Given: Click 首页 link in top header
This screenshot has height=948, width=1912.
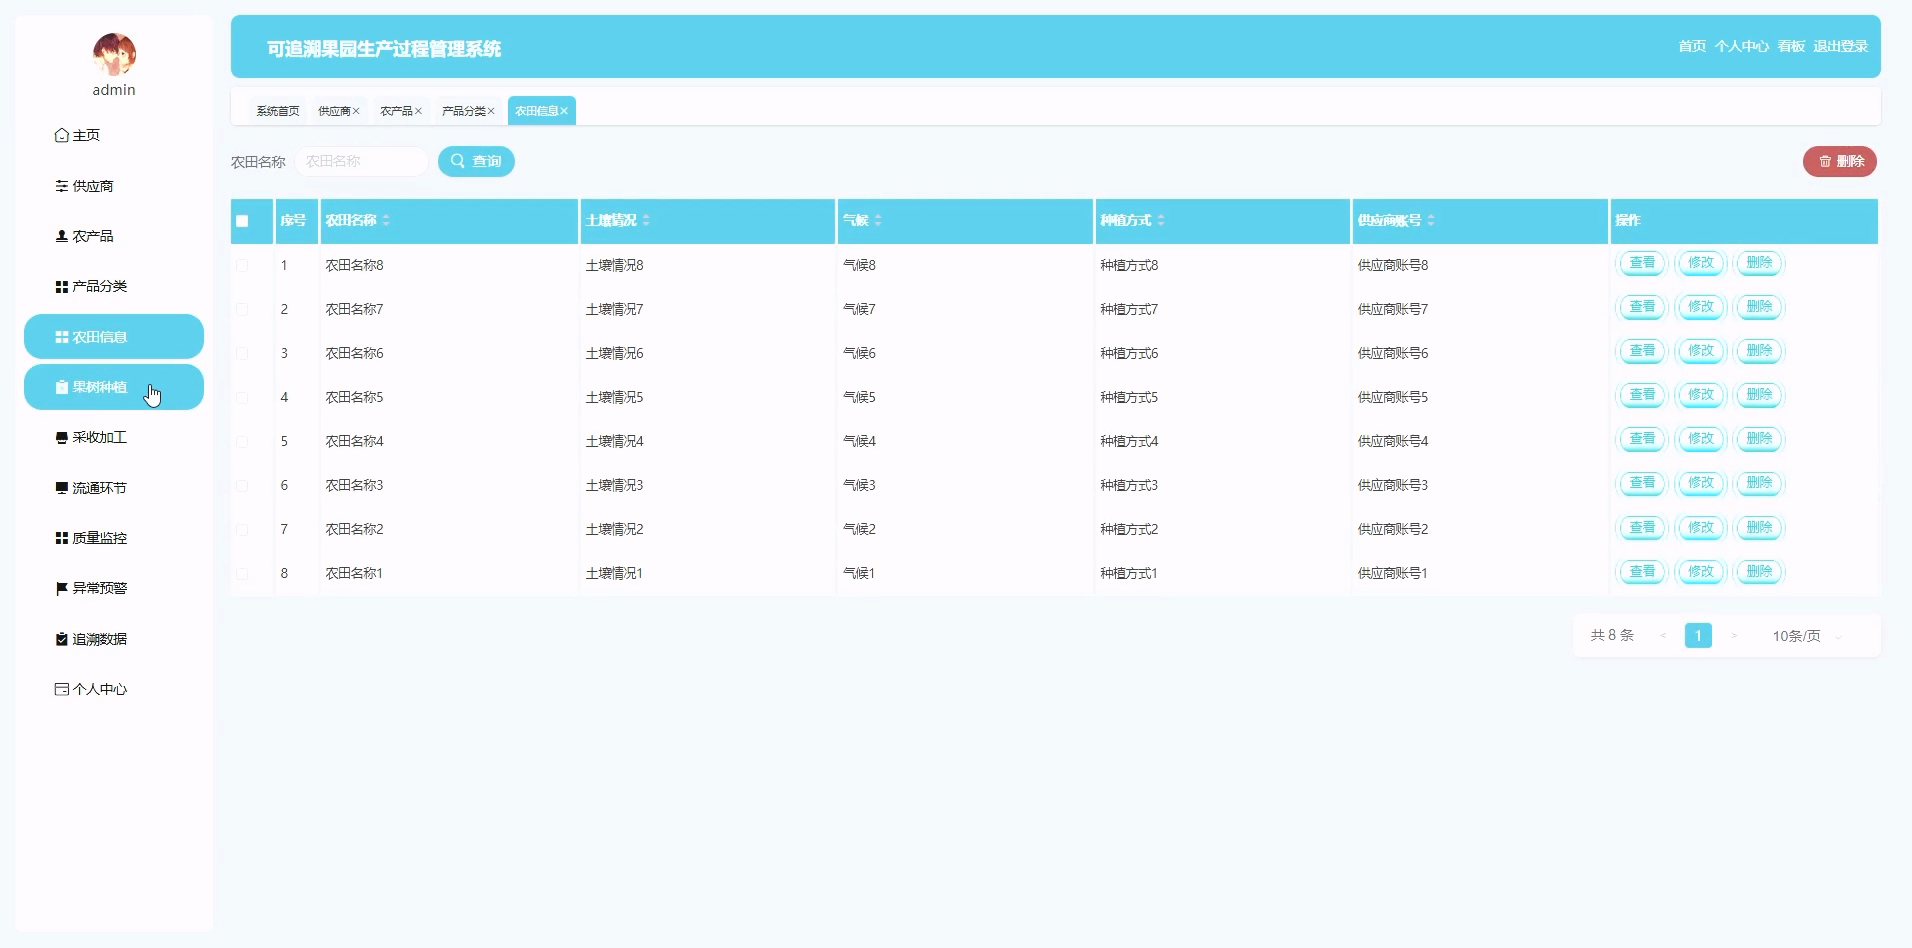Looking at the screenshot, I should click(1692, 46).
